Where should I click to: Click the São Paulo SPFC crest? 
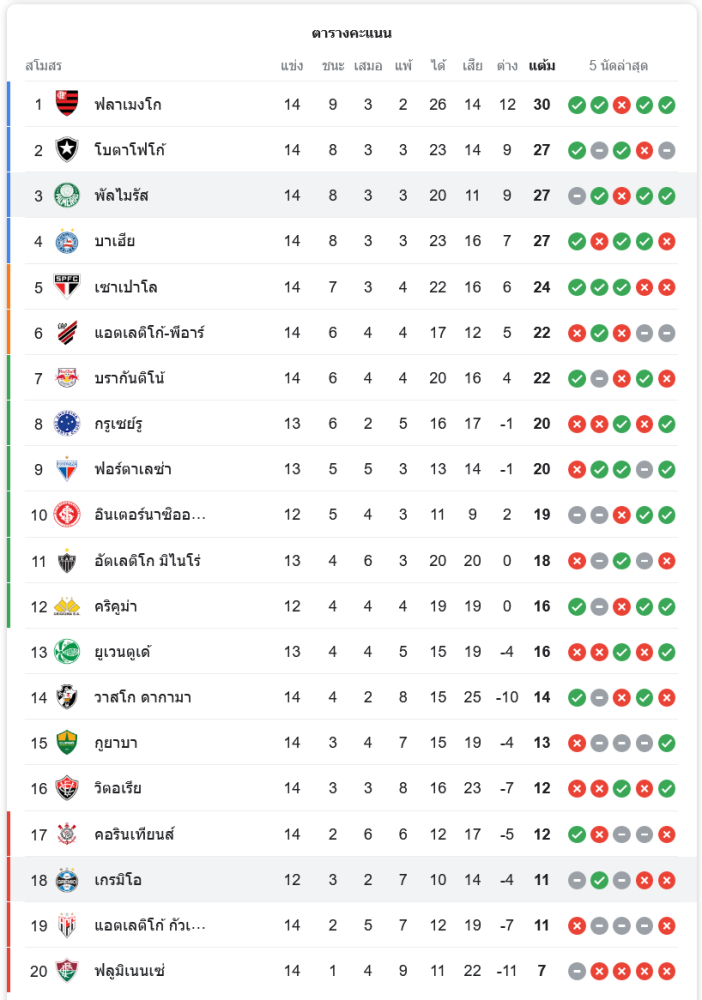click(67, 287)
